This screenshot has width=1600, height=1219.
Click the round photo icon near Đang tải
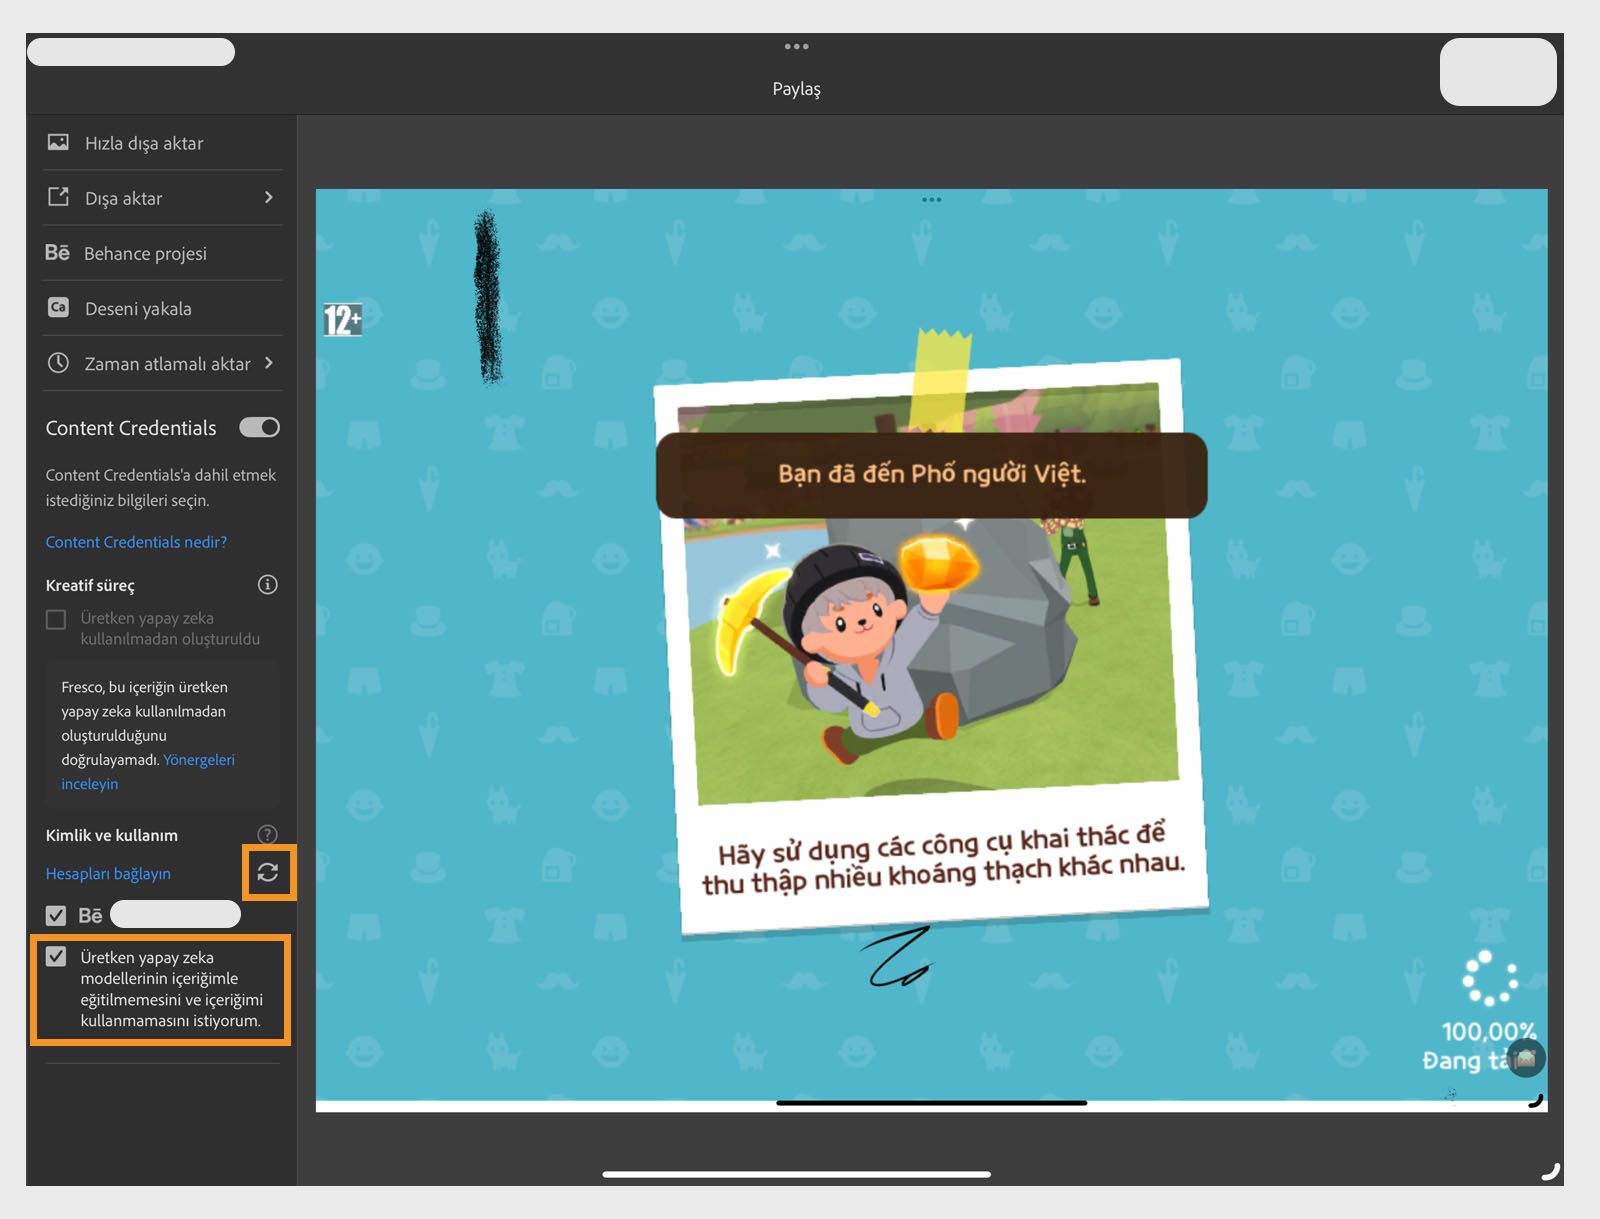coord(1525,1057)
